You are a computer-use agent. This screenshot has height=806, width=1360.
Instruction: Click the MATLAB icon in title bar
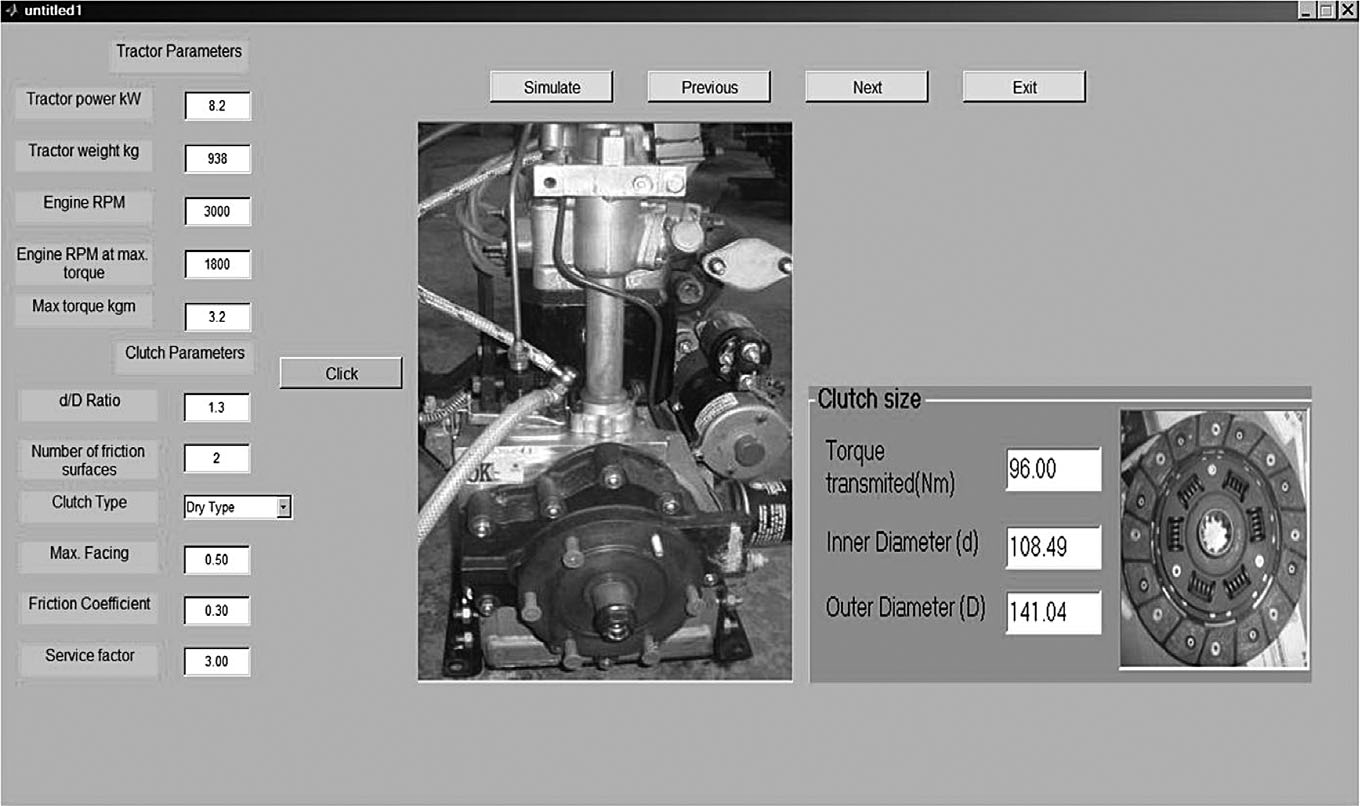pyautogui.click(x=12, y=10)
